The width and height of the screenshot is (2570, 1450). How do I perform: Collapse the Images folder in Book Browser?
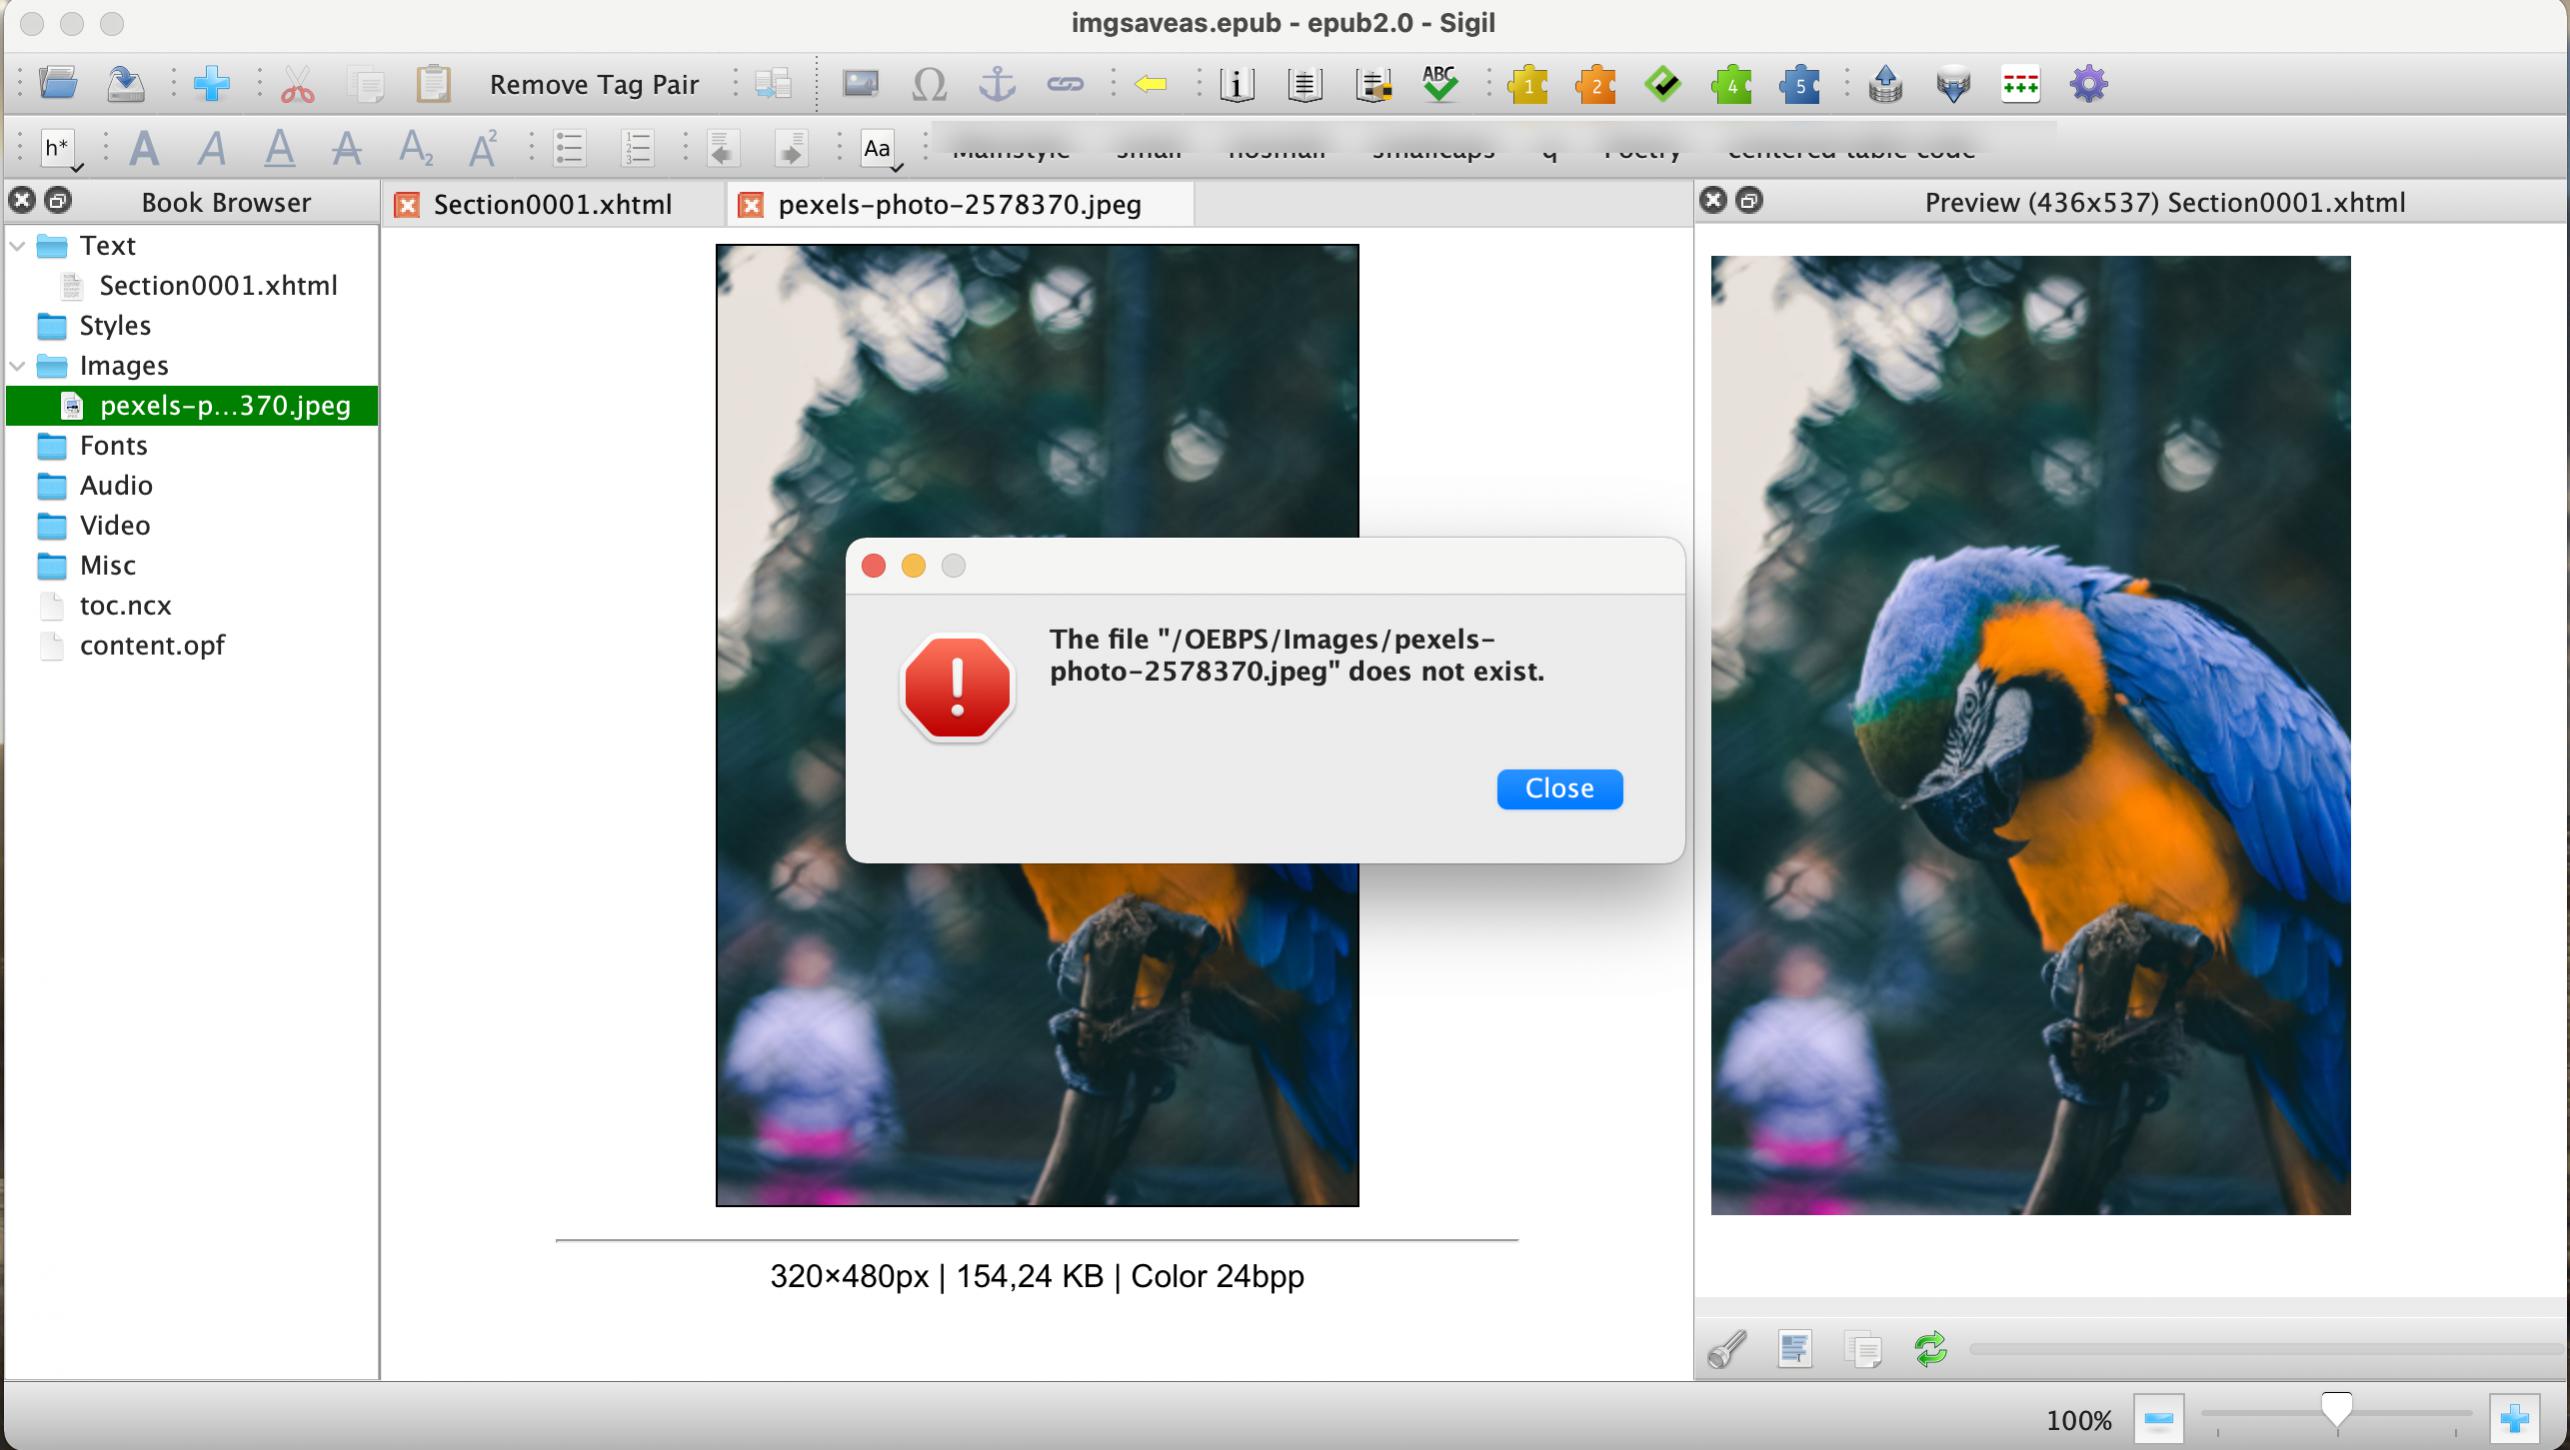point(18,366)
